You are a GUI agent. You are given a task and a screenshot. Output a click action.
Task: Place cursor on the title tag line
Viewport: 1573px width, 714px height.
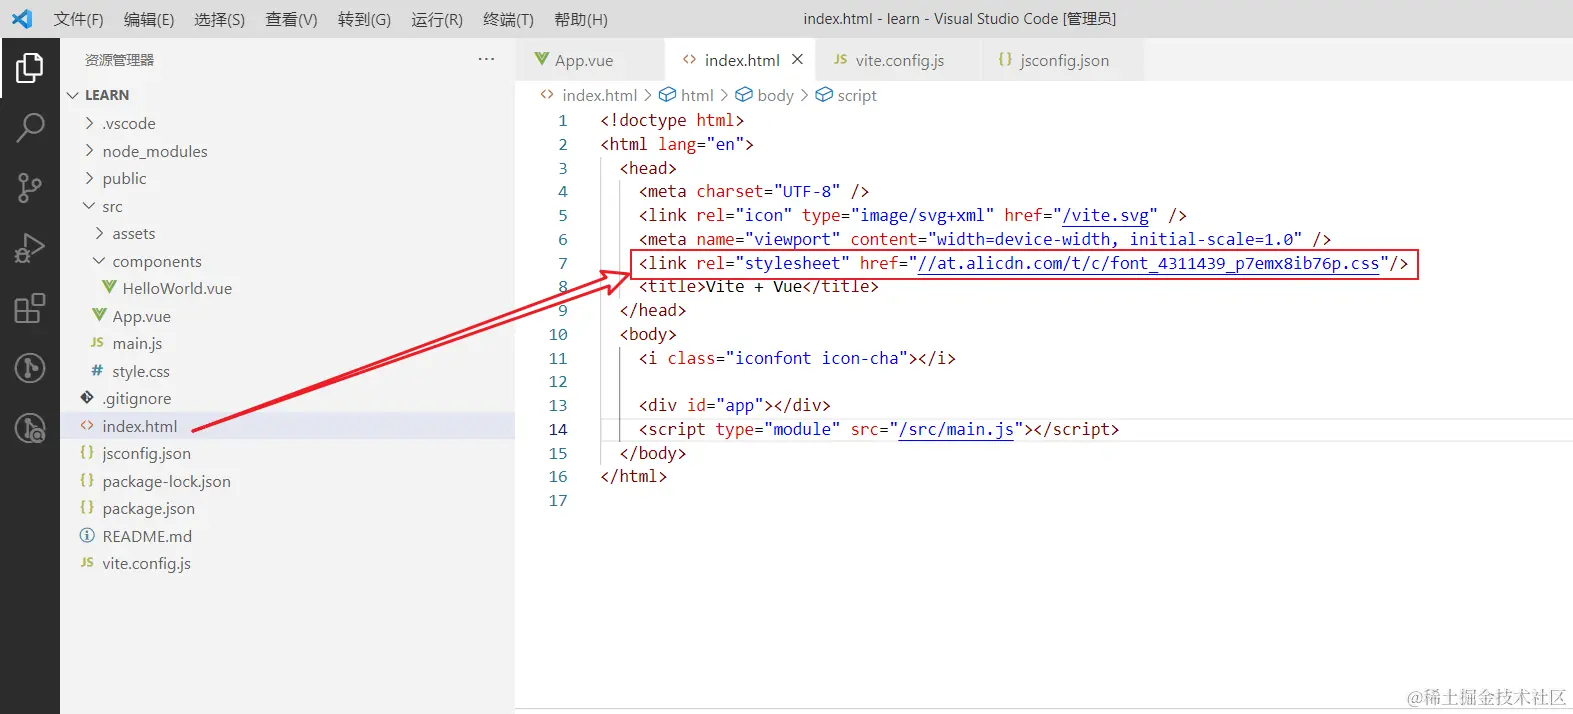tap(758, 287)
